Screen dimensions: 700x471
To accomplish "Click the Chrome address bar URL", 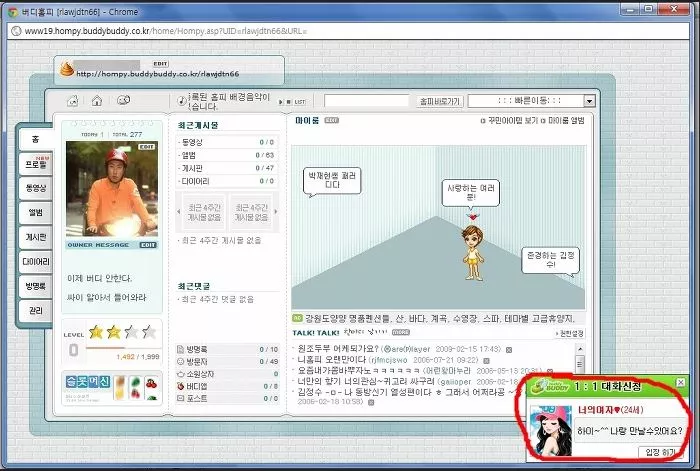I will (165, 31).
